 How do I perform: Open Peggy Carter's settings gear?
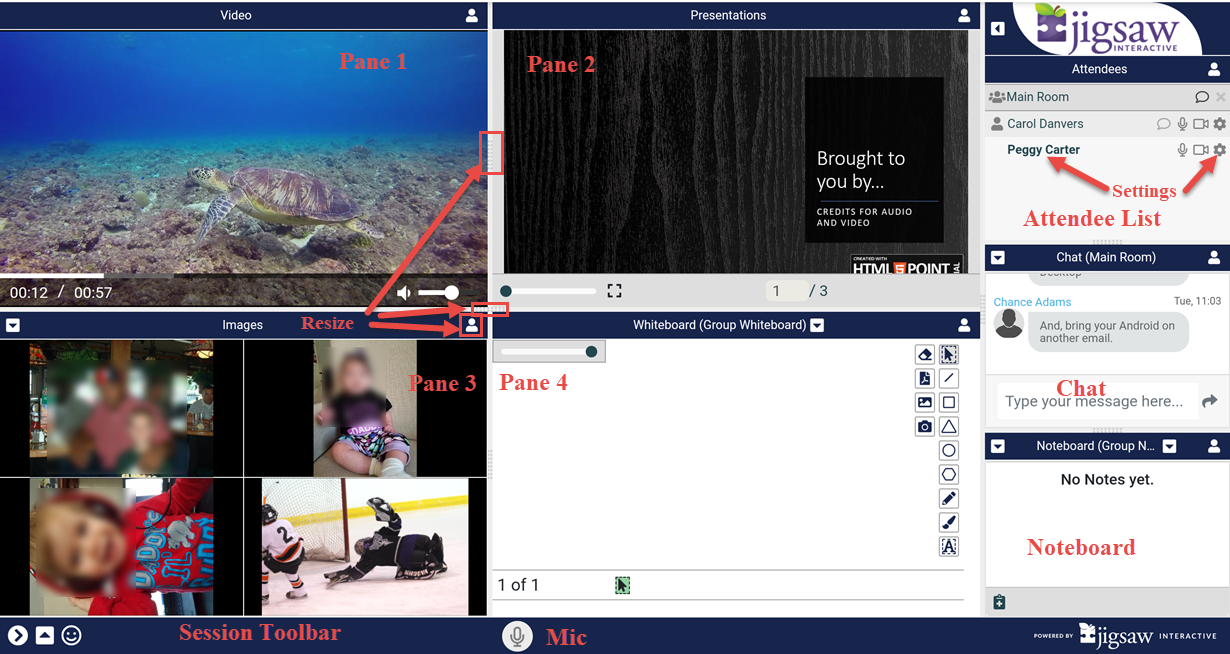pyautogui.click(x=1219, y=150)
